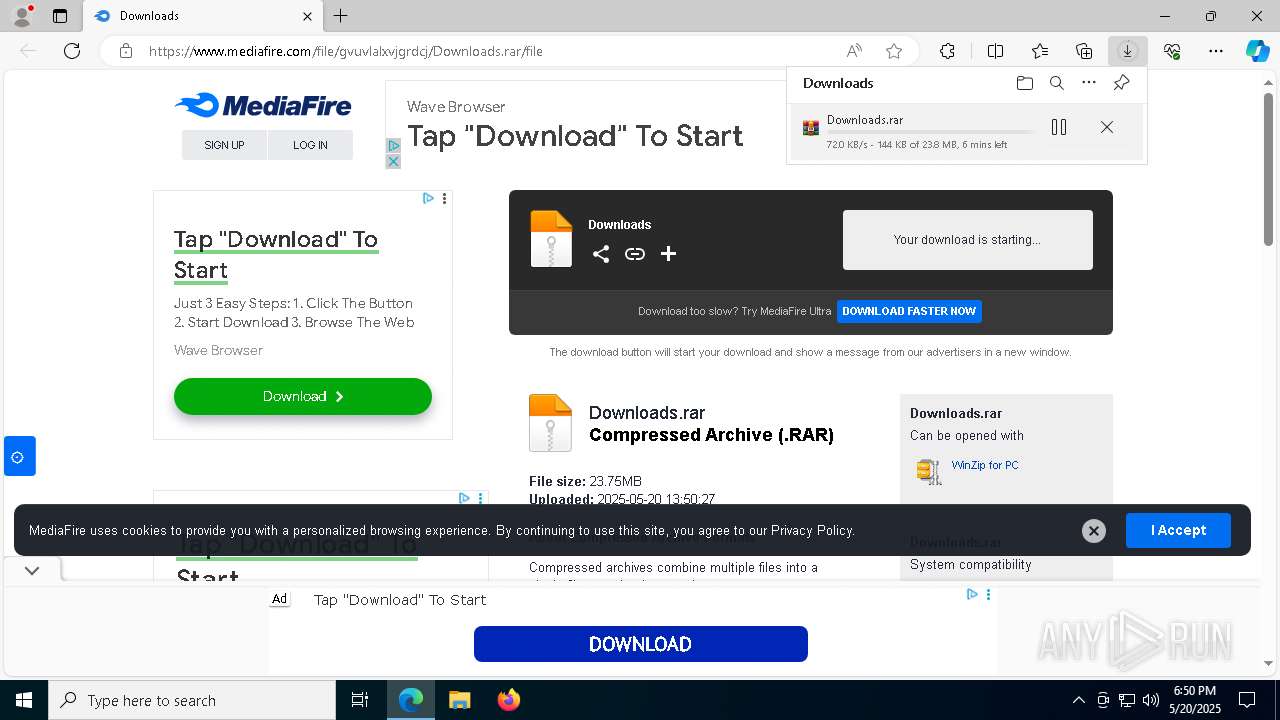The height and width of the screenshot is (720, 1280).
Task: Open Browser essentials heart icon
Action: 1172,51
